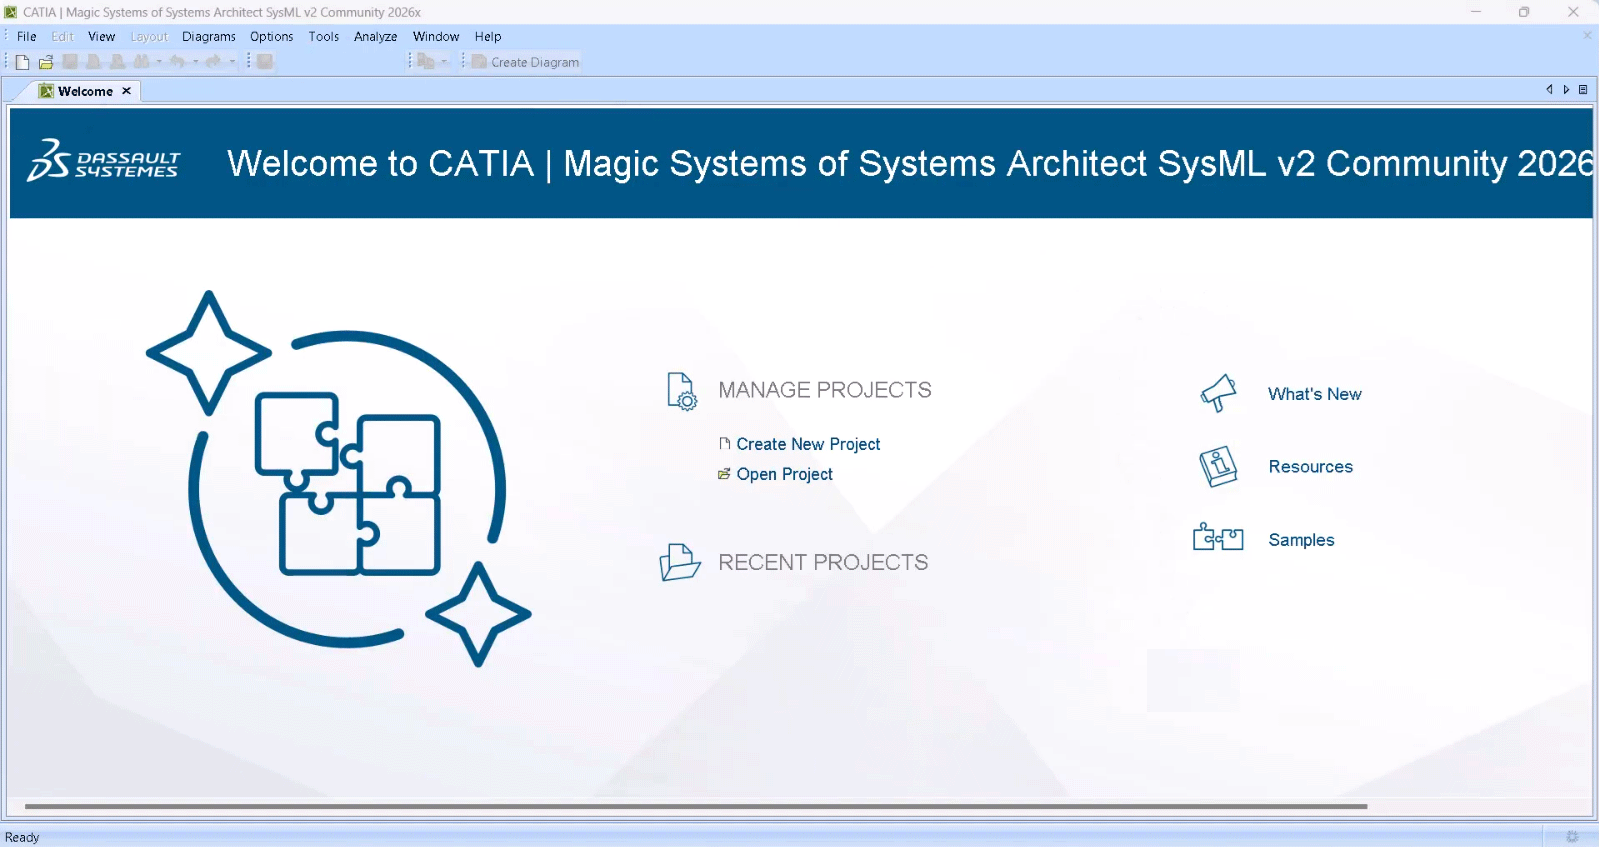Click the Dassault Systemes logo
Viewport: 1599px width, 847px height.
[x=104, y=162]
